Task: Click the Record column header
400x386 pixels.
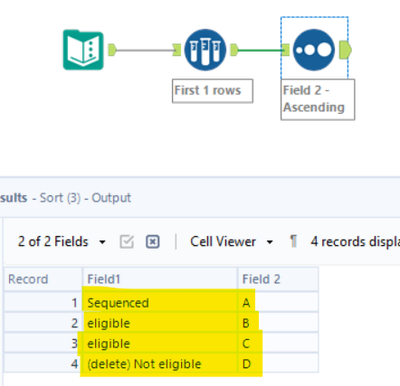Action: coord(43,279)
